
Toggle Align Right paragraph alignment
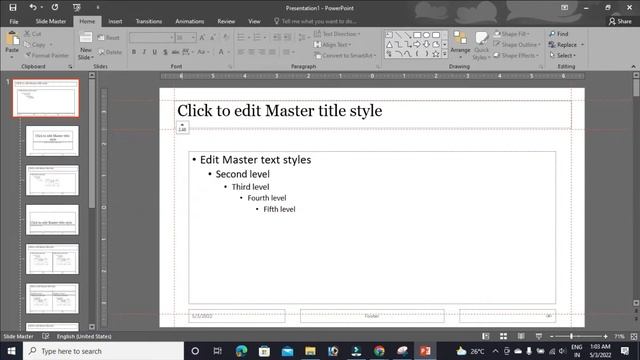[x=262, y=52]
